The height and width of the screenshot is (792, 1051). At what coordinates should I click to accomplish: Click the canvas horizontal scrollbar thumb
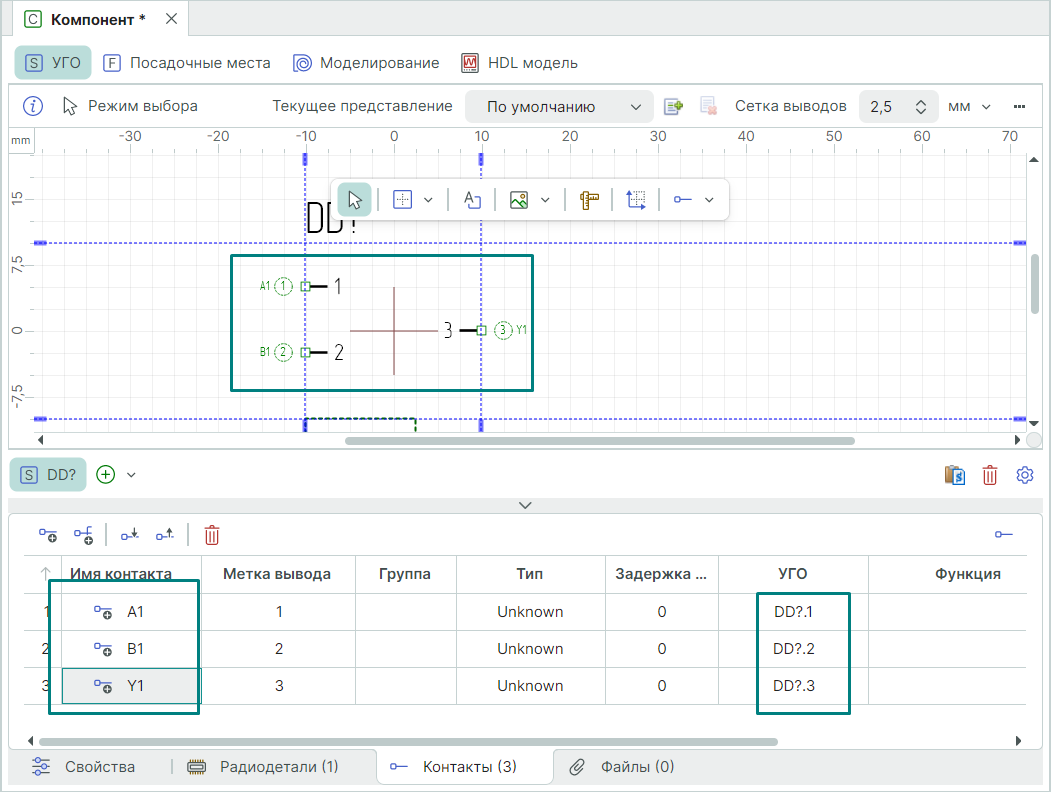click(x=599, y=440)
